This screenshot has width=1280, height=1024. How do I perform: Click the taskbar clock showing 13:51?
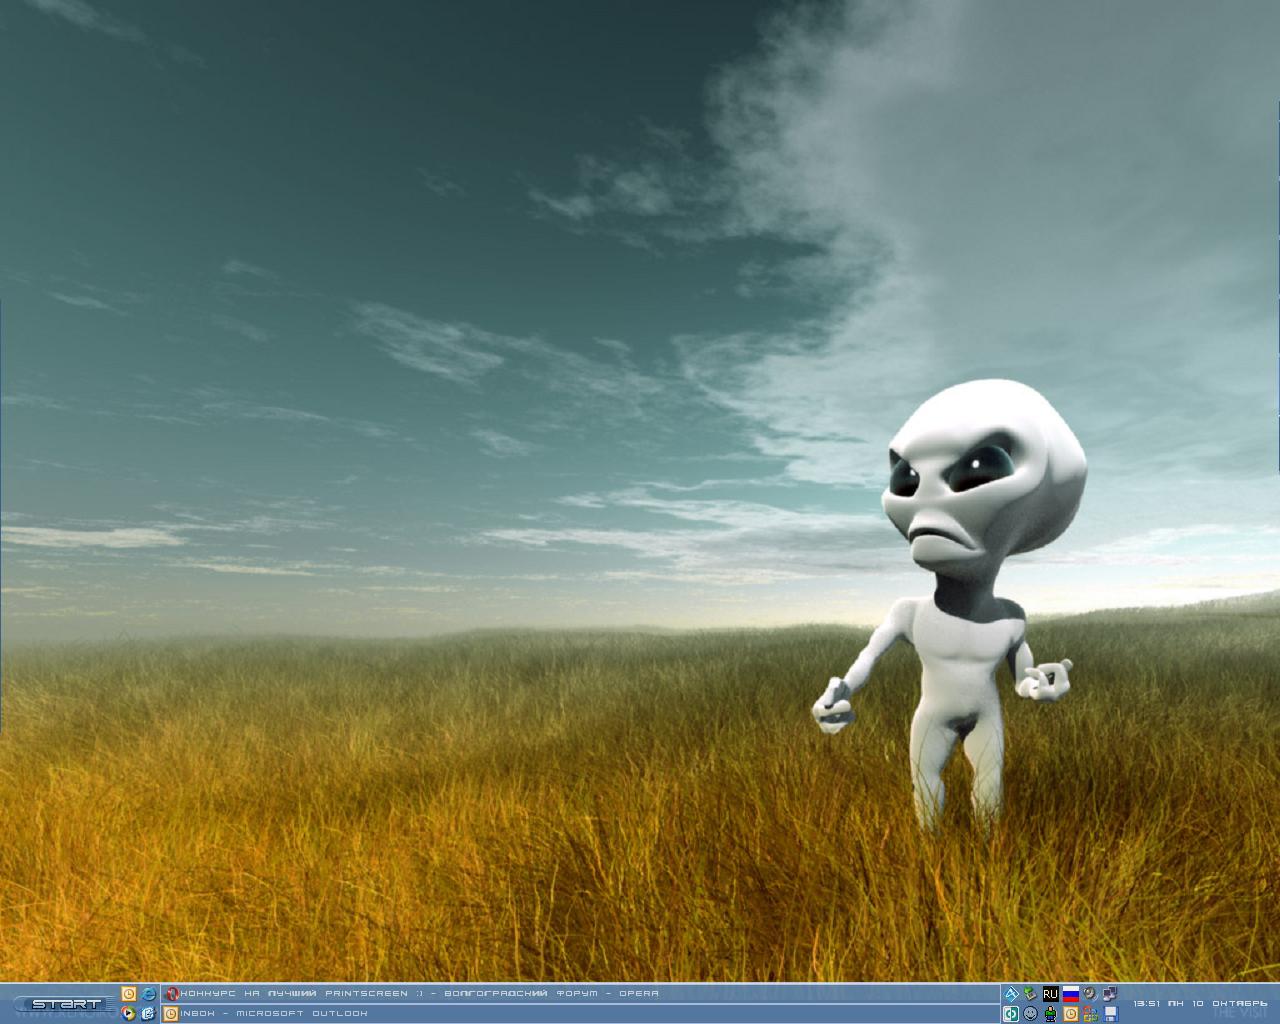(1200, 1003)
